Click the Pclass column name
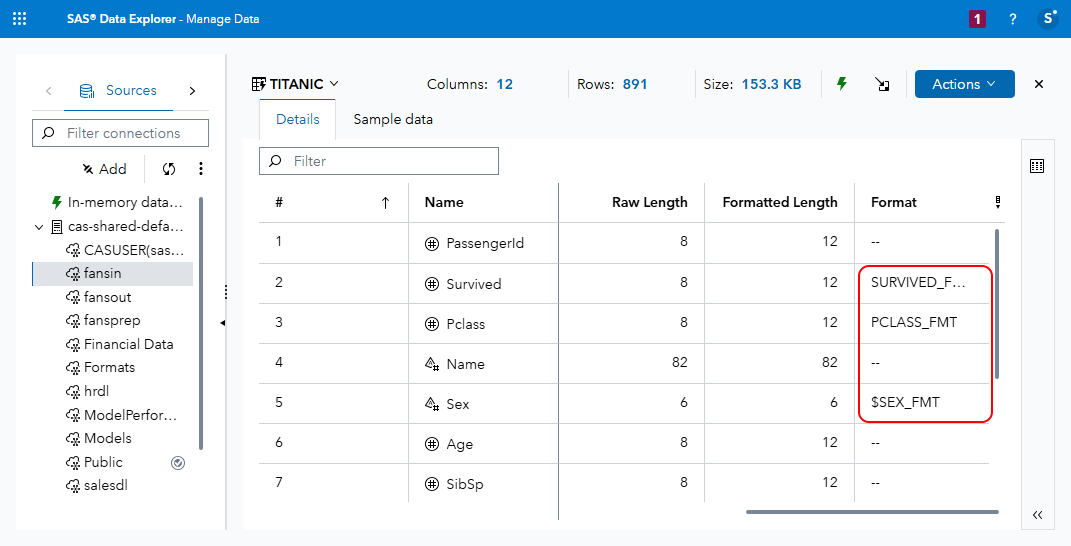 [465, 324]
